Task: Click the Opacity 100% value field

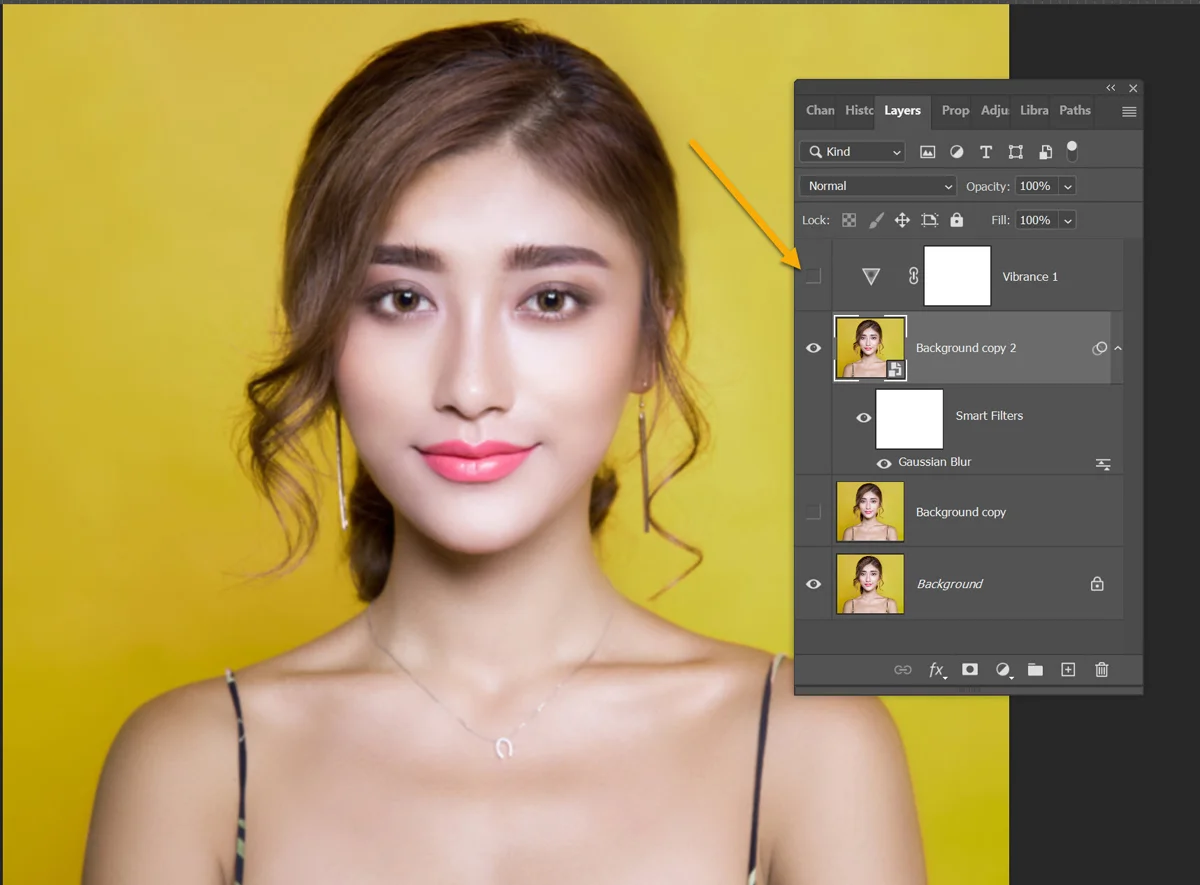Action: coord(1036,186)
